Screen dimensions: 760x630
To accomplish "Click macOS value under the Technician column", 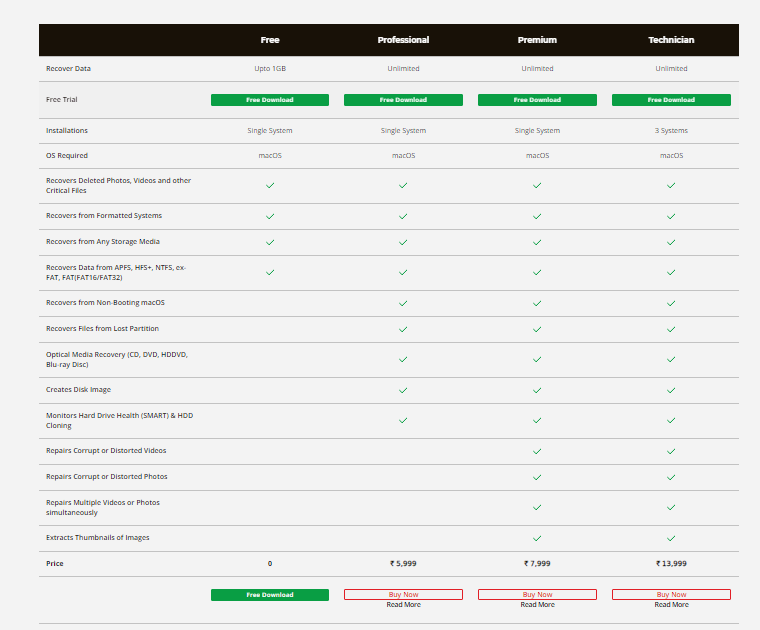I will [671, 156].
